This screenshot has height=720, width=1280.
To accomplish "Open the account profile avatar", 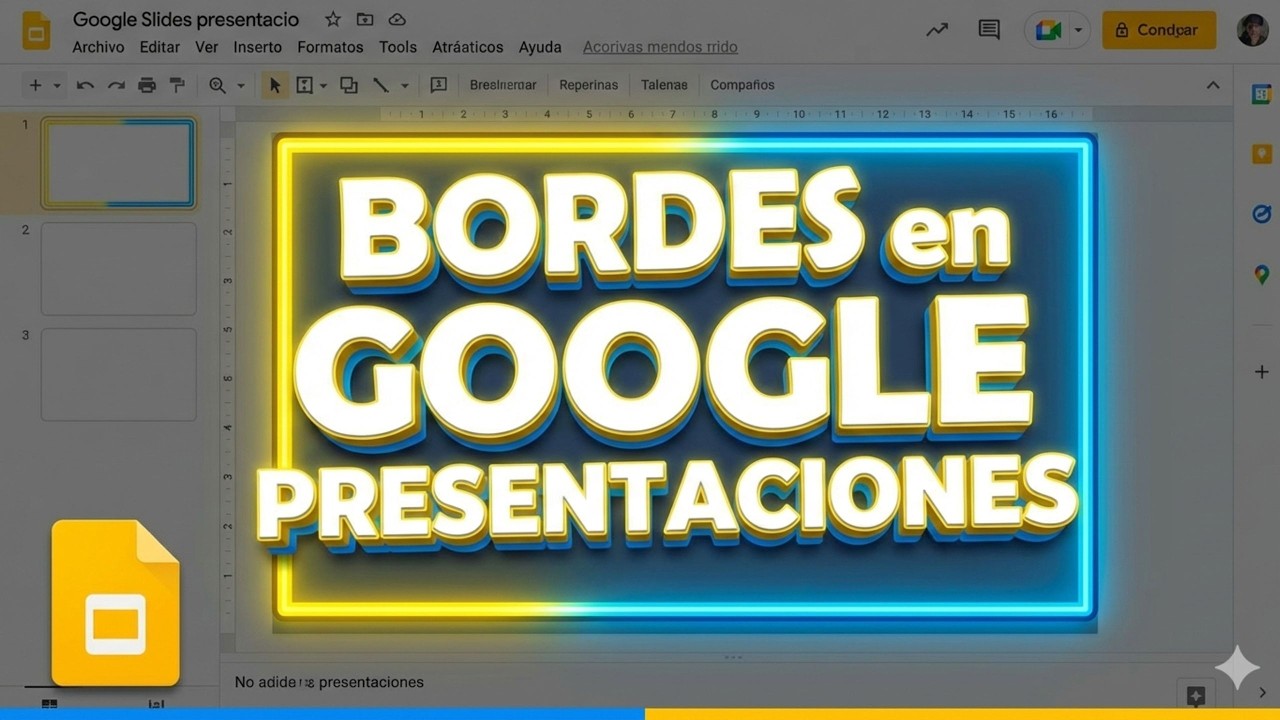I will point(1252,30).
